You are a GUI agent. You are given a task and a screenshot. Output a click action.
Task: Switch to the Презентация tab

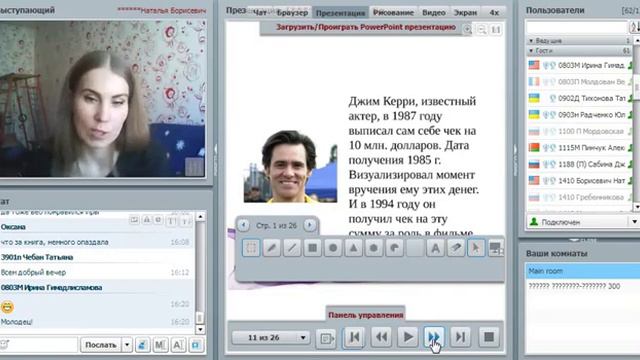point(340,13)
